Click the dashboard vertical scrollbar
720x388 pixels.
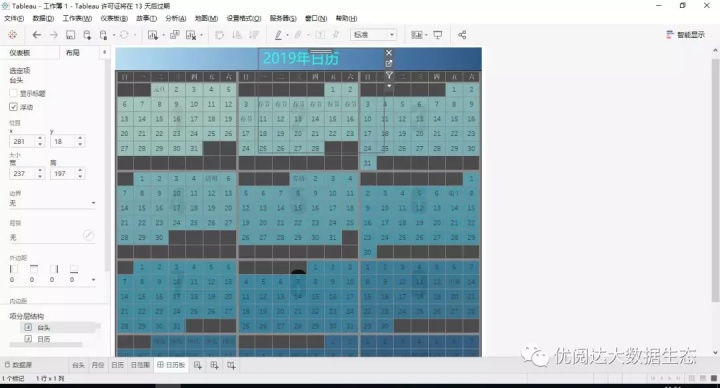715,180
